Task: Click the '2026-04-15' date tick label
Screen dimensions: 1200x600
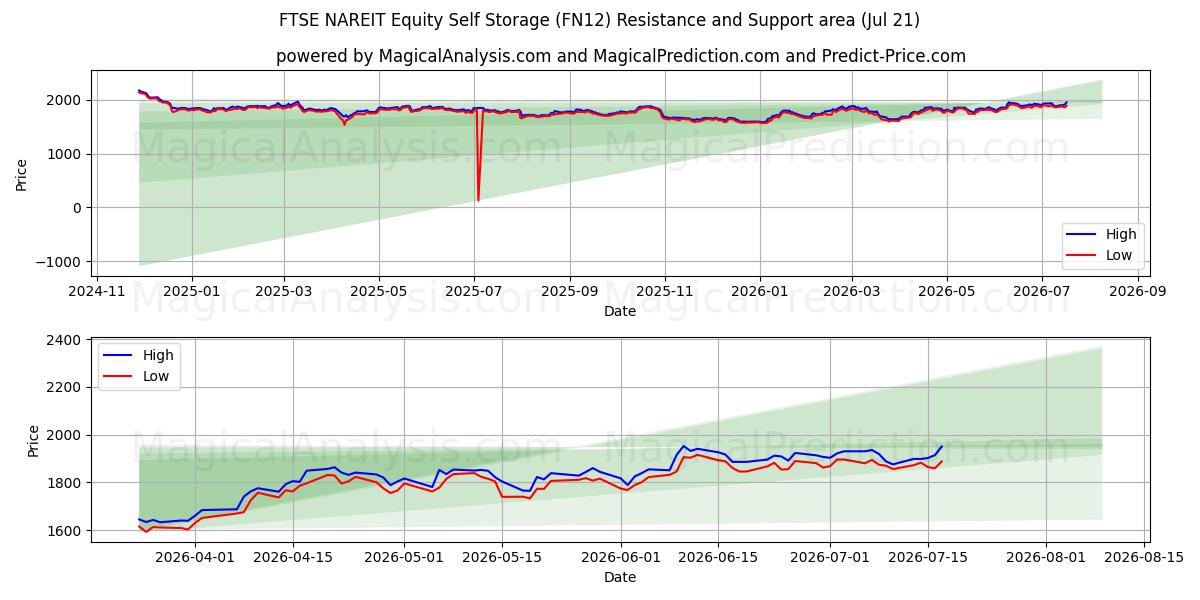Action: (293, 557)
